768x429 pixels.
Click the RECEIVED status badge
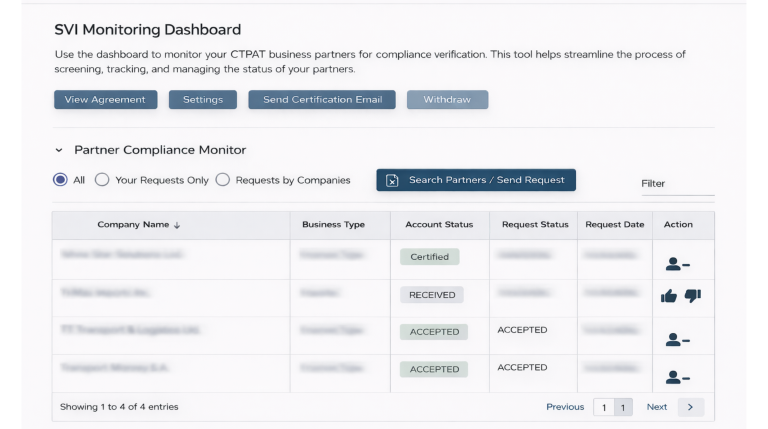pyautogui.click(x=432, y=295)
